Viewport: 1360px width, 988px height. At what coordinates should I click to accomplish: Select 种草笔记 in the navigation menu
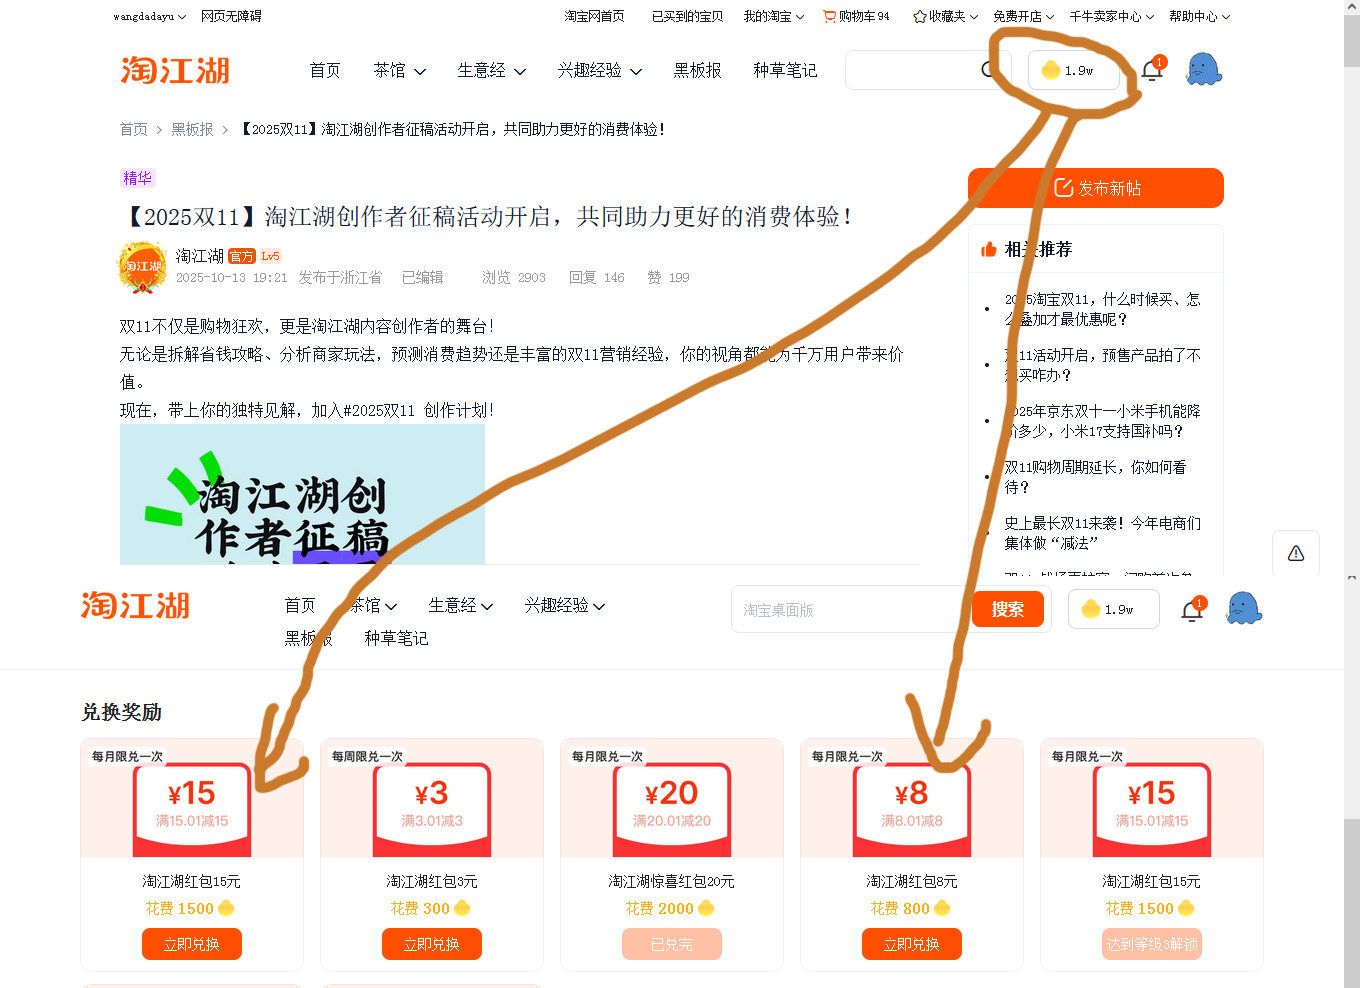(784, 70)
